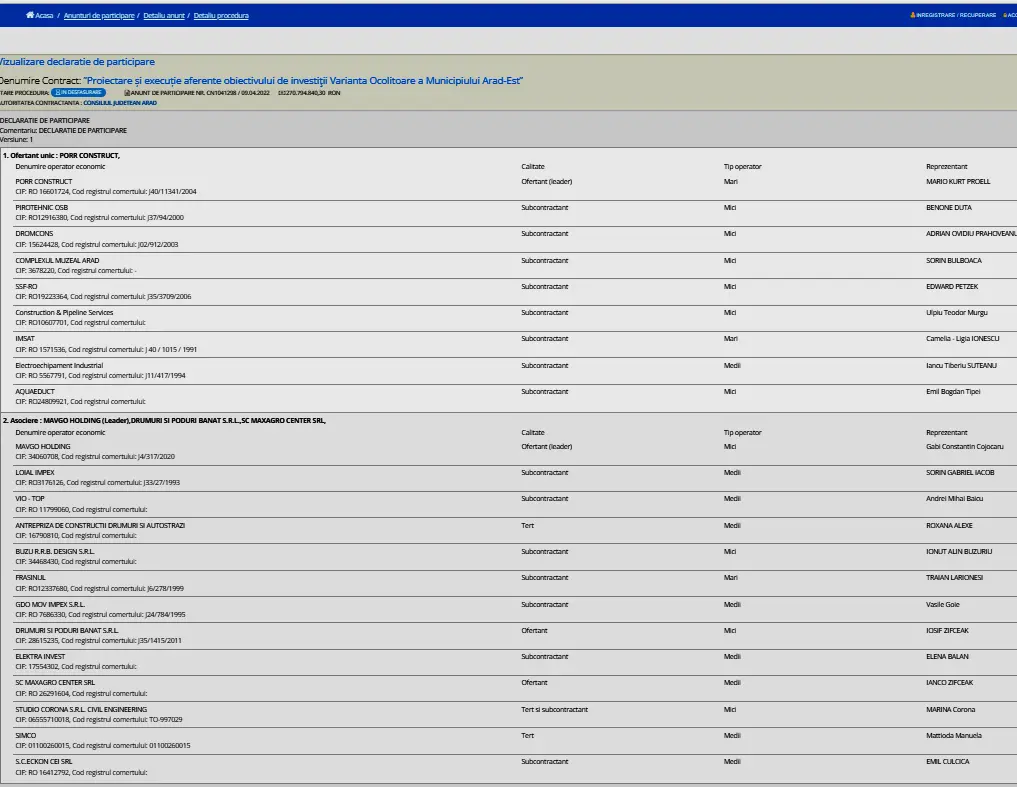Open the Detaliu procedura breadcrumb link
Viewport: 1017px width, 787px height.
221,16
